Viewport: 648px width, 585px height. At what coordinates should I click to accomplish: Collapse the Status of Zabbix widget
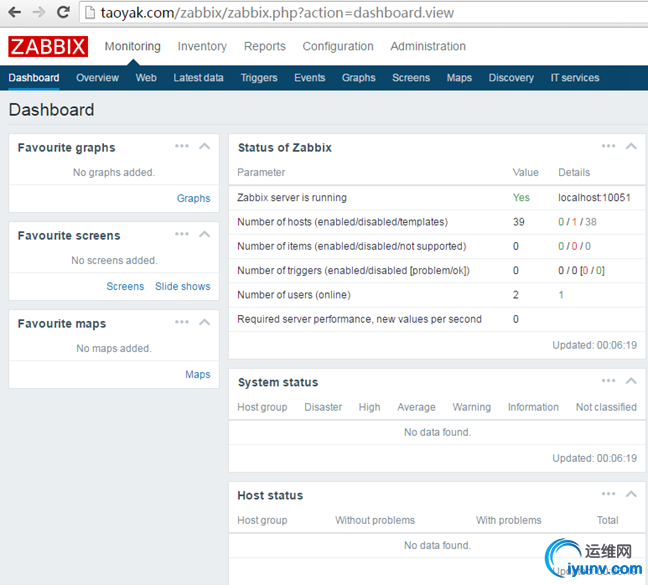pos(631,146)
